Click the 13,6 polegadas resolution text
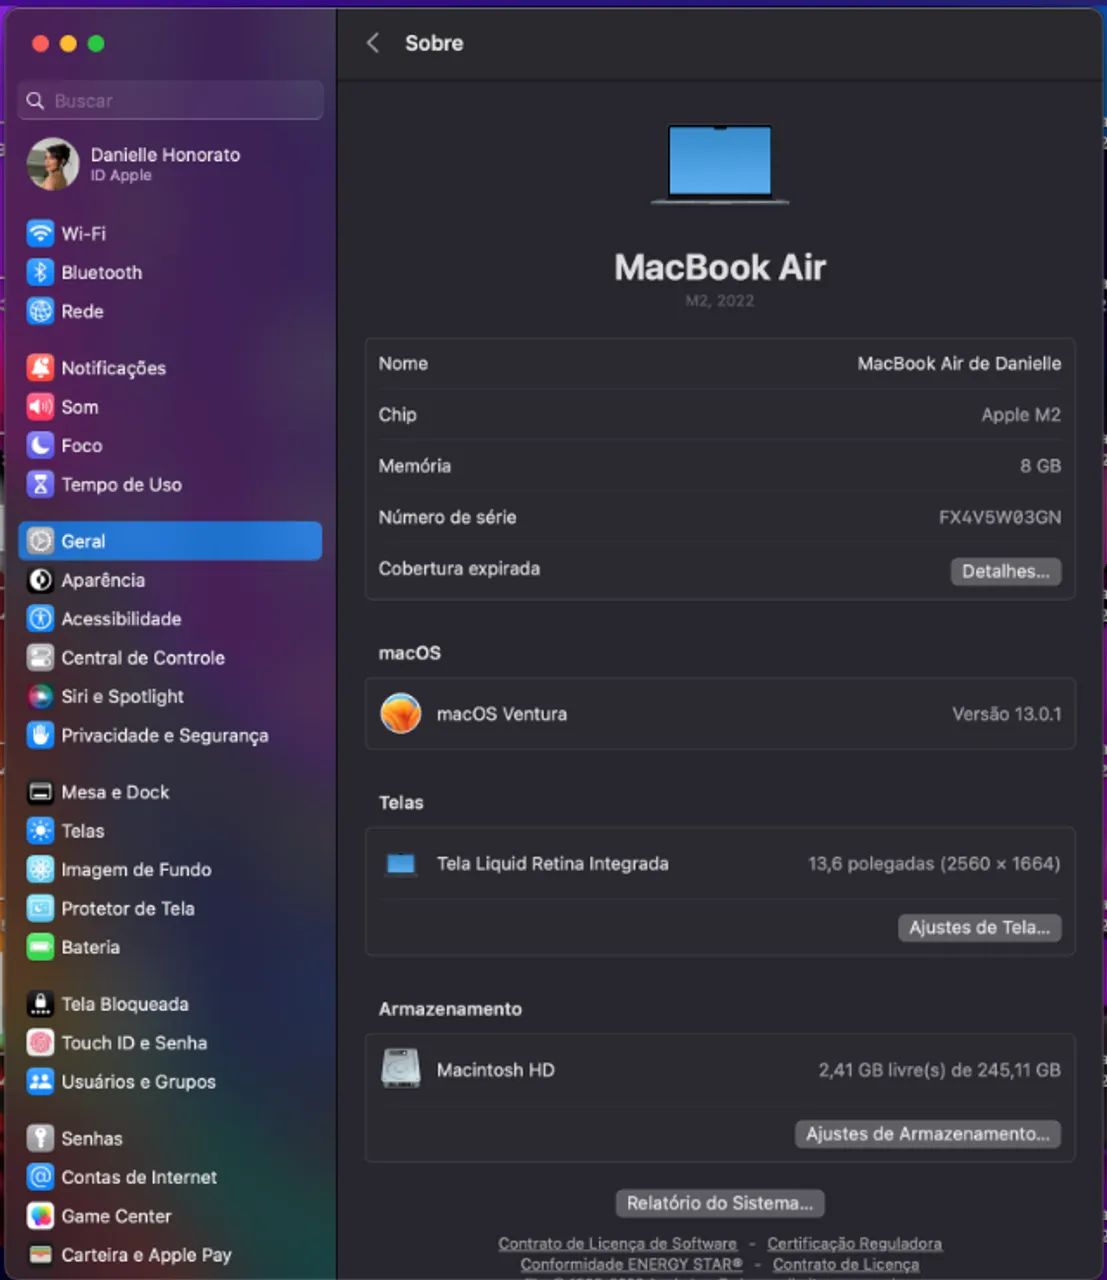The width and height of the screenshot is (1107, 1280). coord(934,864)
